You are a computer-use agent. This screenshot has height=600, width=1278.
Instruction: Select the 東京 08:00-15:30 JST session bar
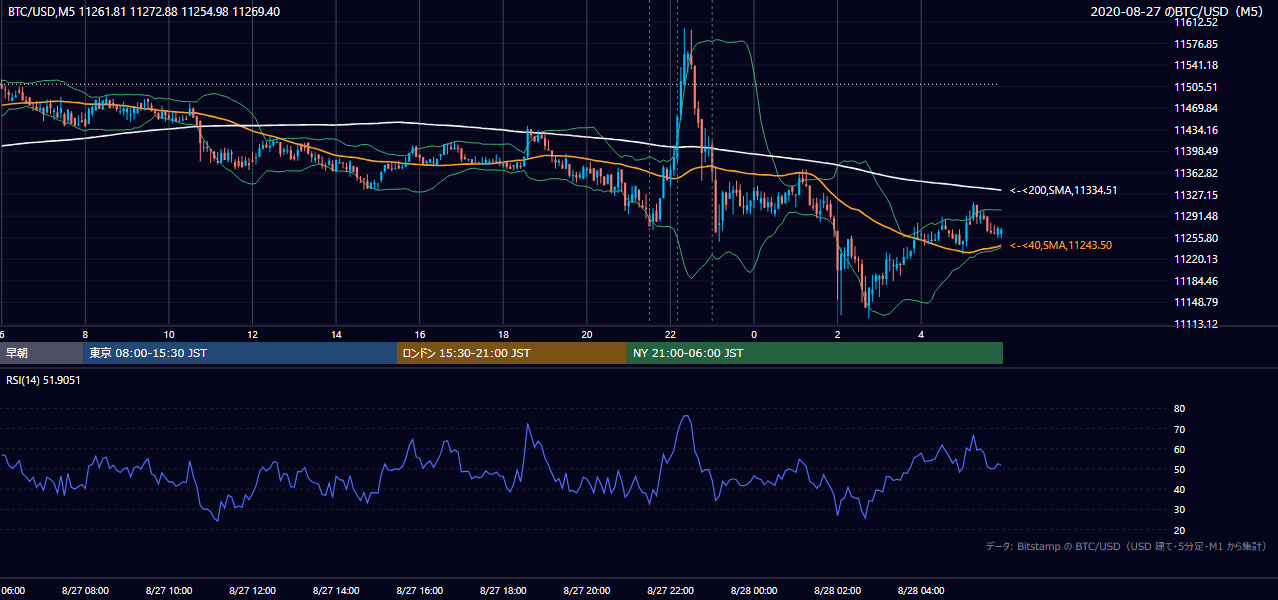240,353
